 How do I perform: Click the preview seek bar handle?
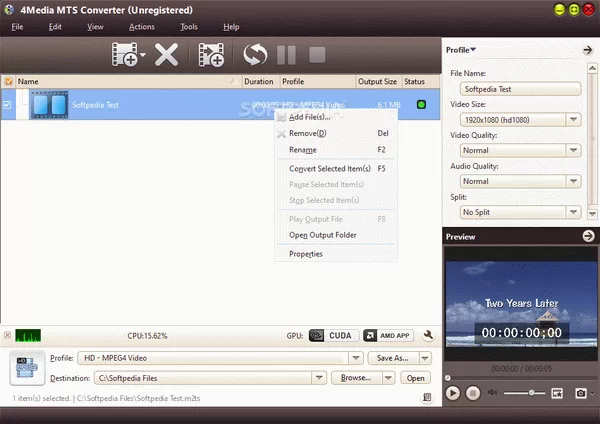pyautogui.click(x=448, y=378)
